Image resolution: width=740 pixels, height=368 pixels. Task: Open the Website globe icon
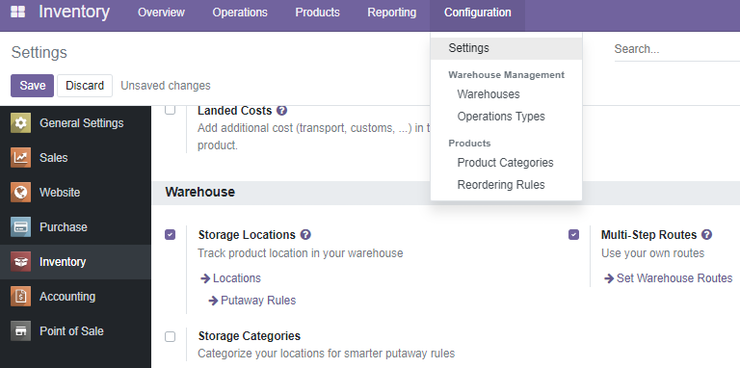tap(20, 192)
